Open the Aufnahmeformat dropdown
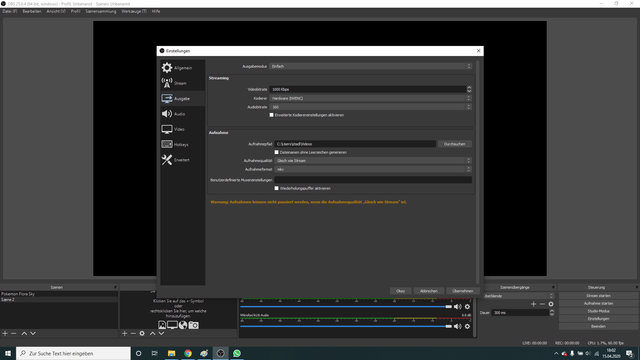 pos(373,169)
